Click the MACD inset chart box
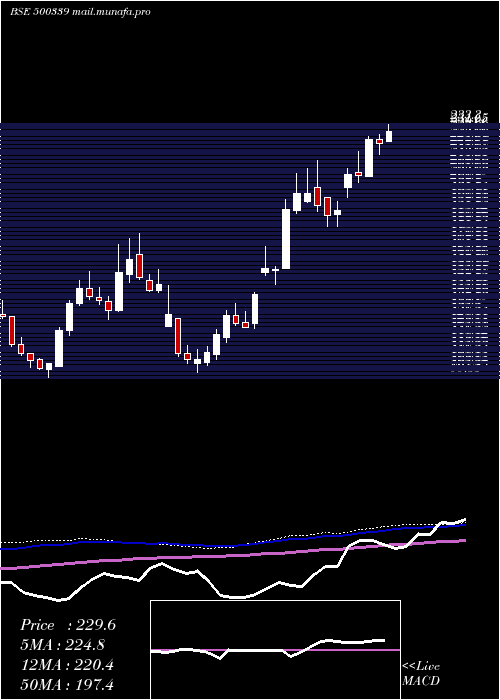This screenshot has height=700, width=500. coord(275,650)
